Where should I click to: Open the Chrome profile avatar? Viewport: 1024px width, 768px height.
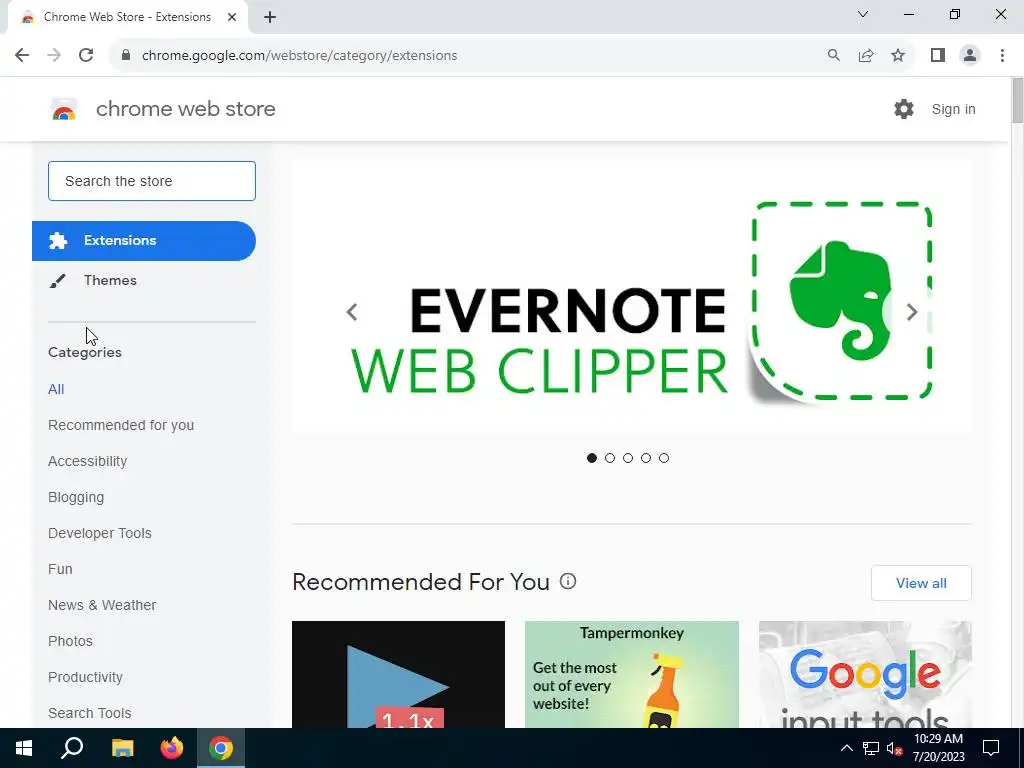(x=970, y=56)
